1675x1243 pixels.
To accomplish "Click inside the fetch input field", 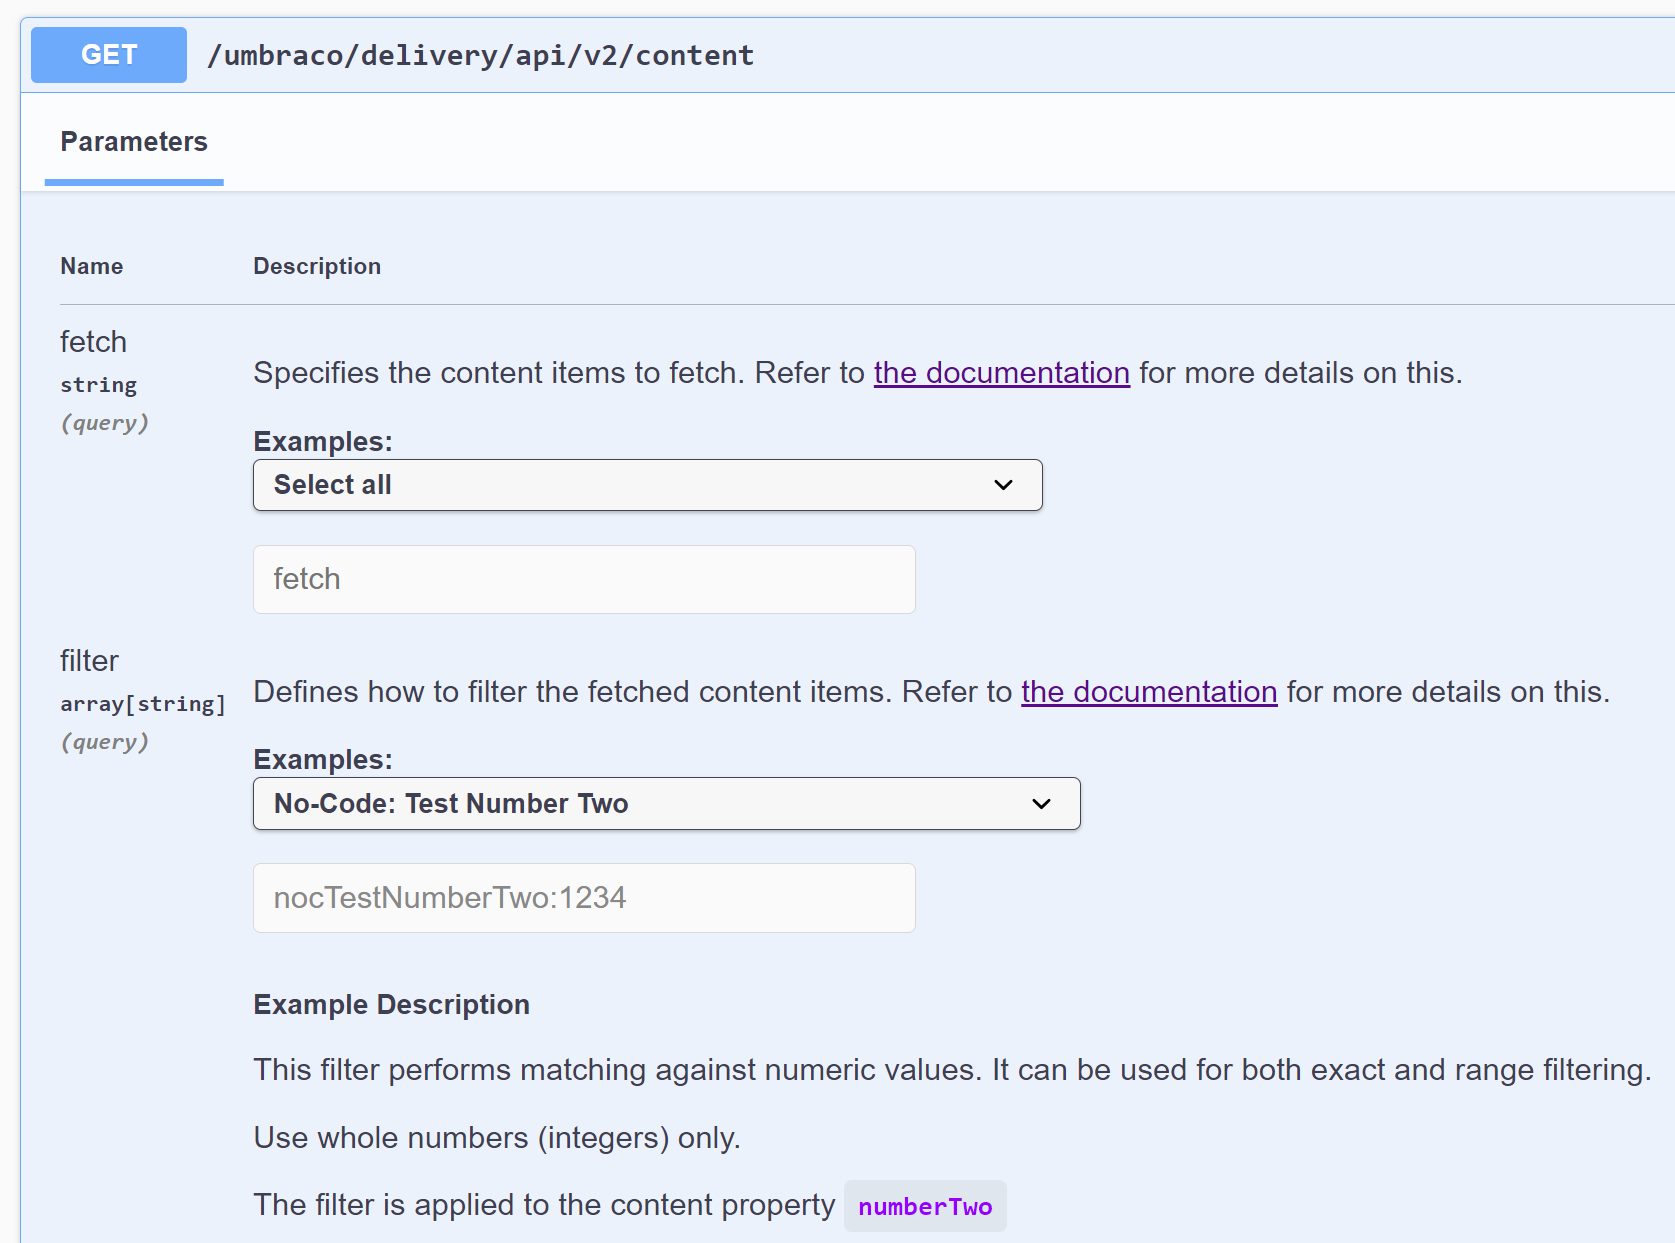I will [584, 579].
